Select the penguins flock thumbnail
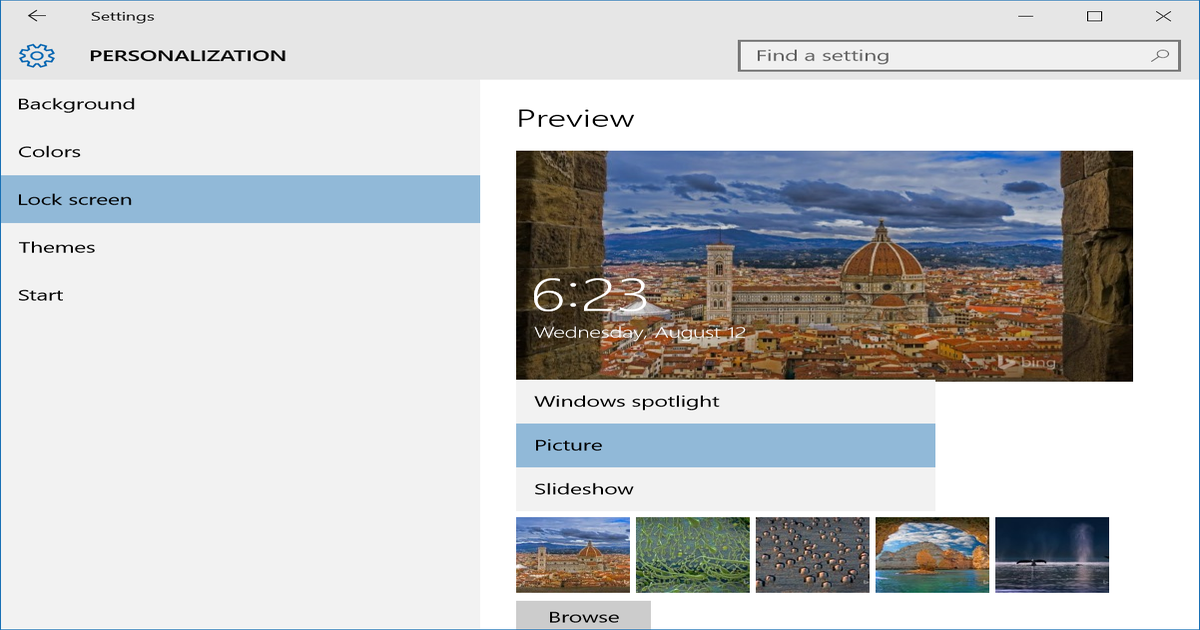 click(x=812, y=554)
